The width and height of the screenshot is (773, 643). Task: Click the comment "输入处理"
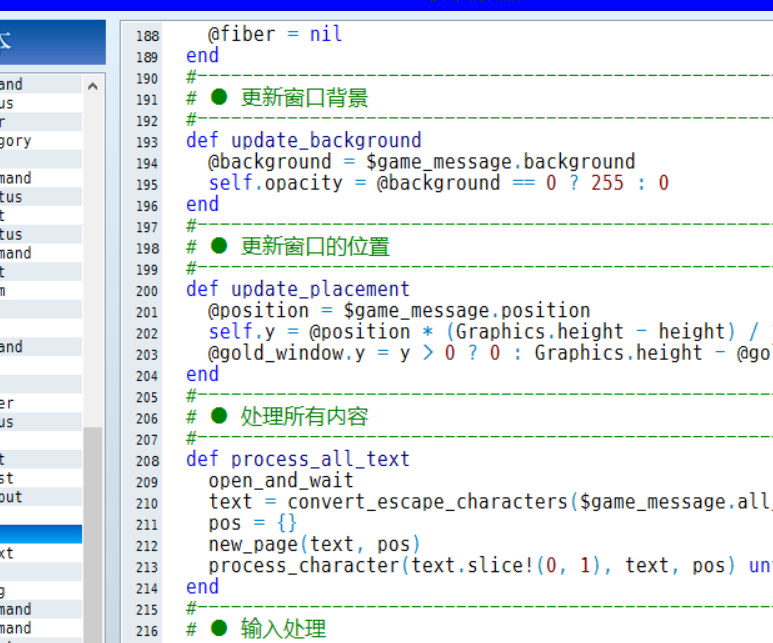point(283,629)
